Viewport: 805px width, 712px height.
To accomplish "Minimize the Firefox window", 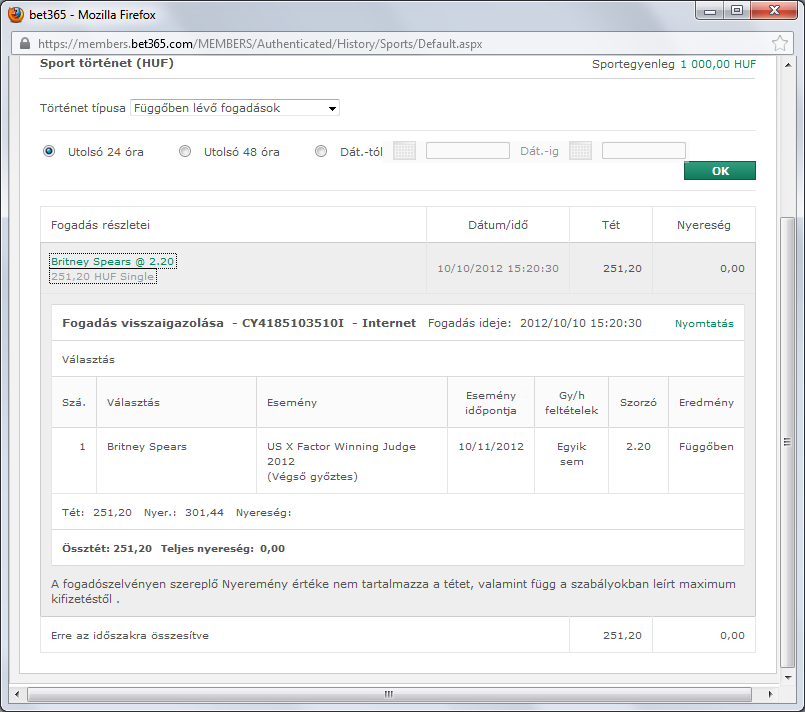I will [710, 10].
